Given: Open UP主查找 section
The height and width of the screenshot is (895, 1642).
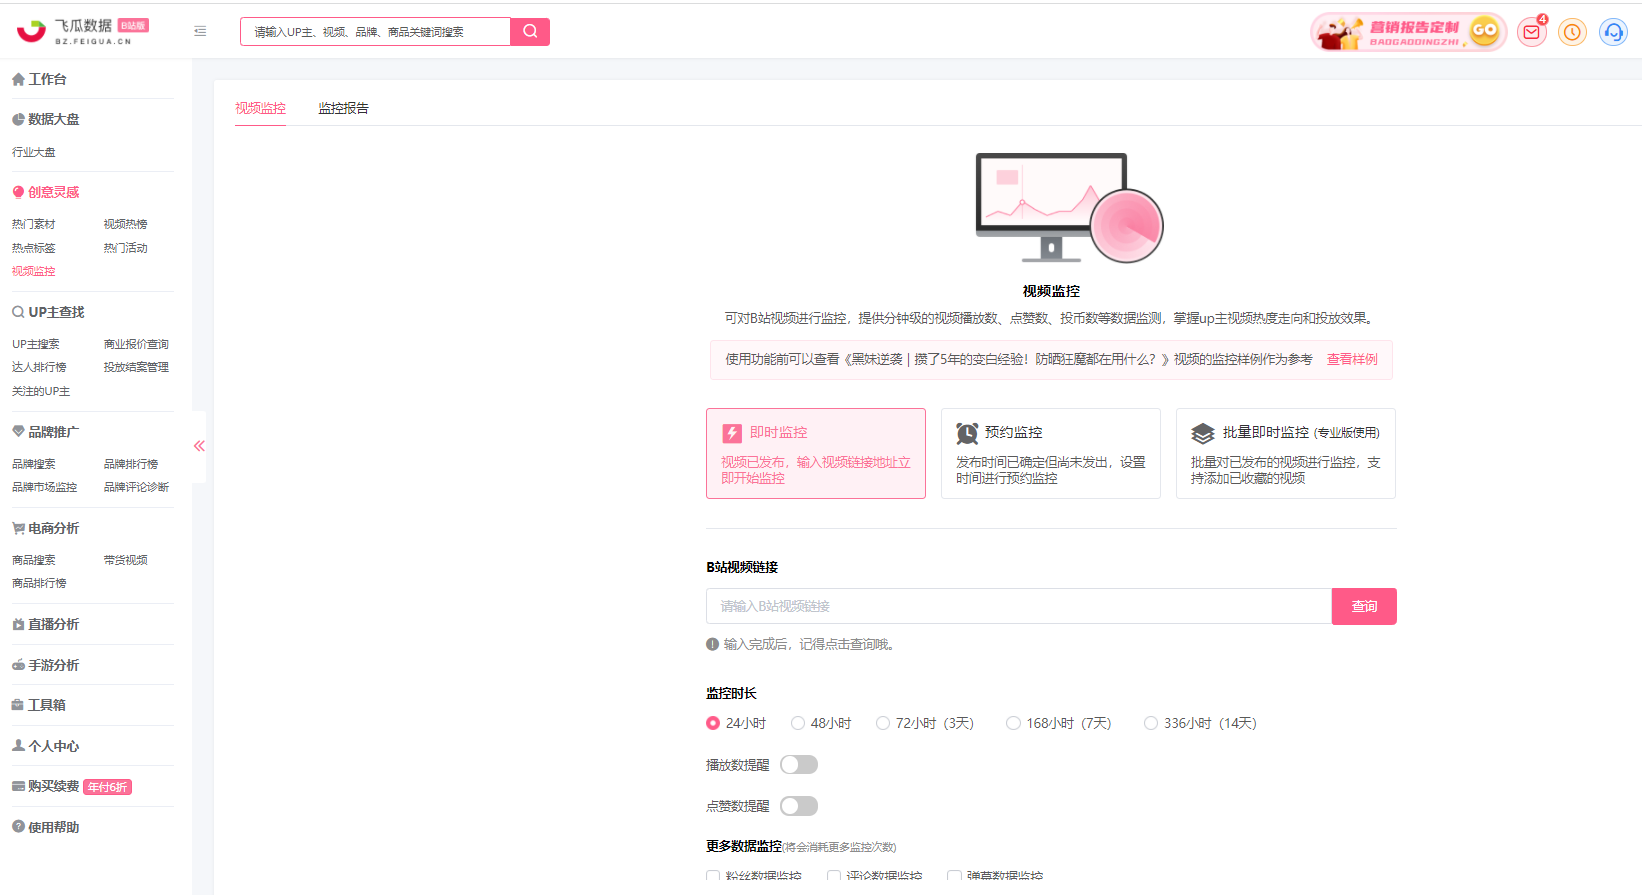Looking at the screenshot, I should pos(48,312).
